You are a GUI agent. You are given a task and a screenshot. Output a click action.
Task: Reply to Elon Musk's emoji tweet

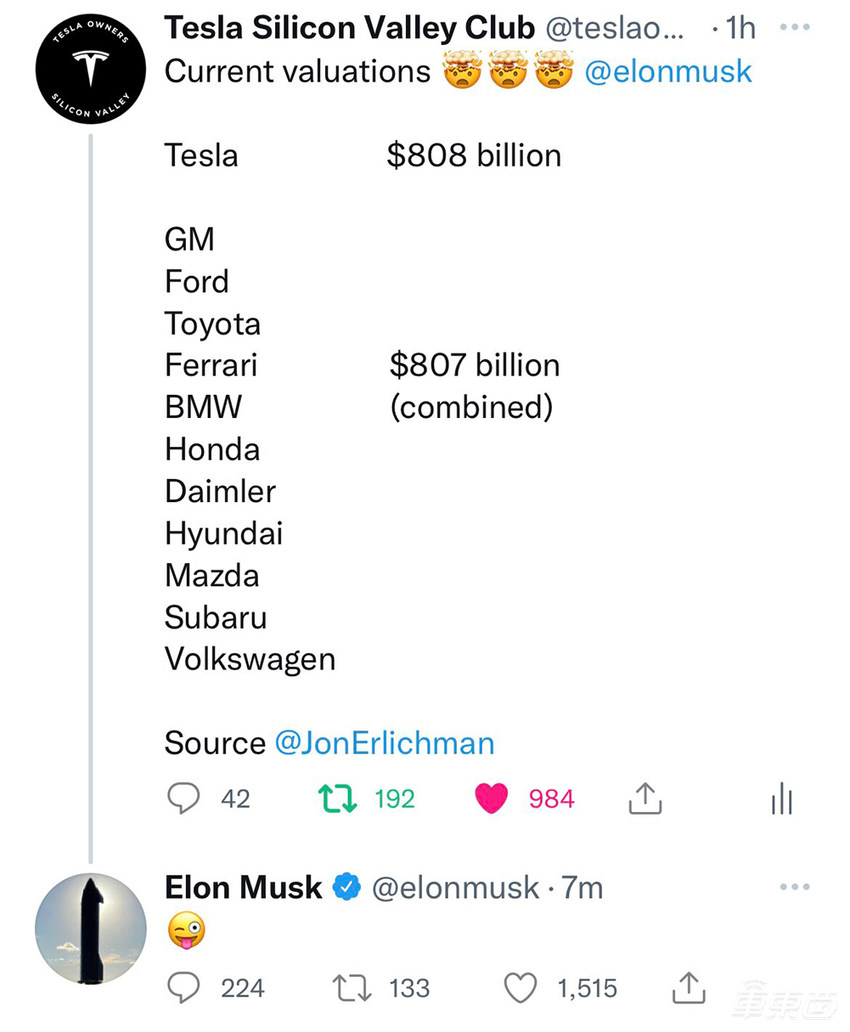click(x=183, y=988)
